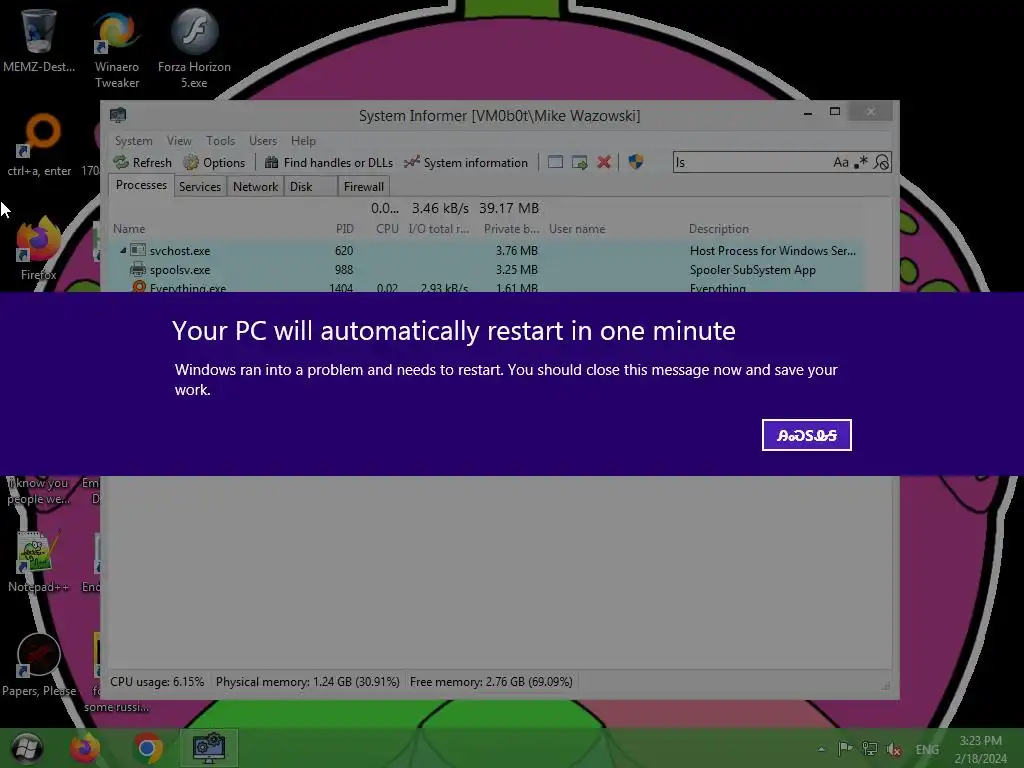The width and height of the screenshot is (1024, 768).
Task: Click 3.25 MB private bytes cell
Action: click(x=516, y=270)
